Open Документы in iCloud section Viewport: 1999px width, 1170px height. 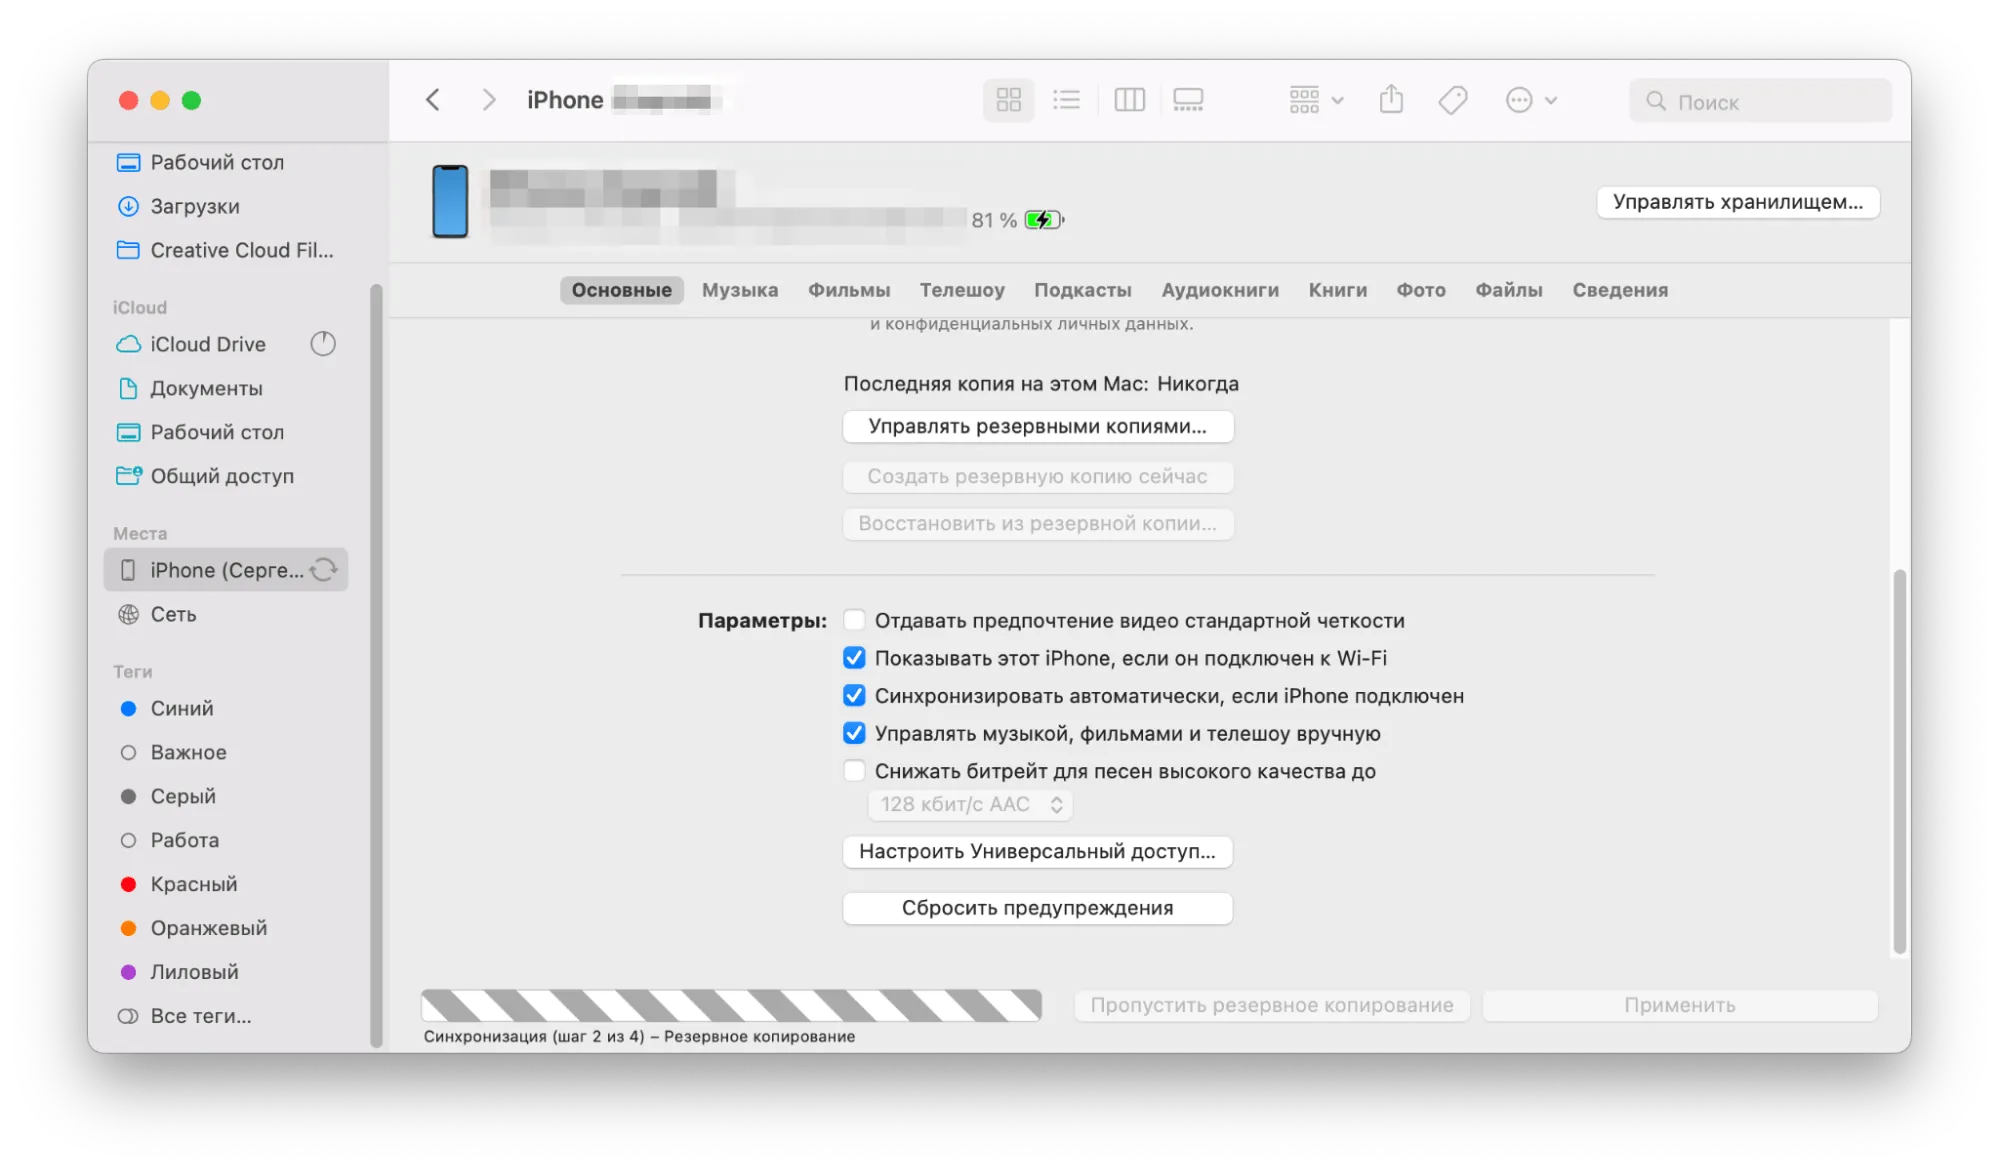pos(206,388)
